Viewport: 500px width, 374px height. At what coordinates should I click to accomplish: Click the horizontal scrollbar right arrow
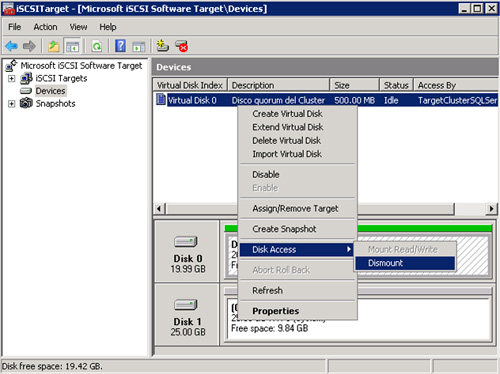point(491,209)
